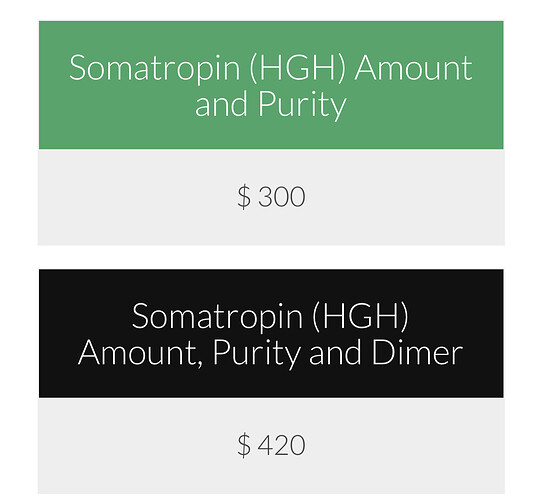Click the black Amount, Purity and Dimer header
The image size is (543, 500).
pyautogui.click(x=271, y=333)
